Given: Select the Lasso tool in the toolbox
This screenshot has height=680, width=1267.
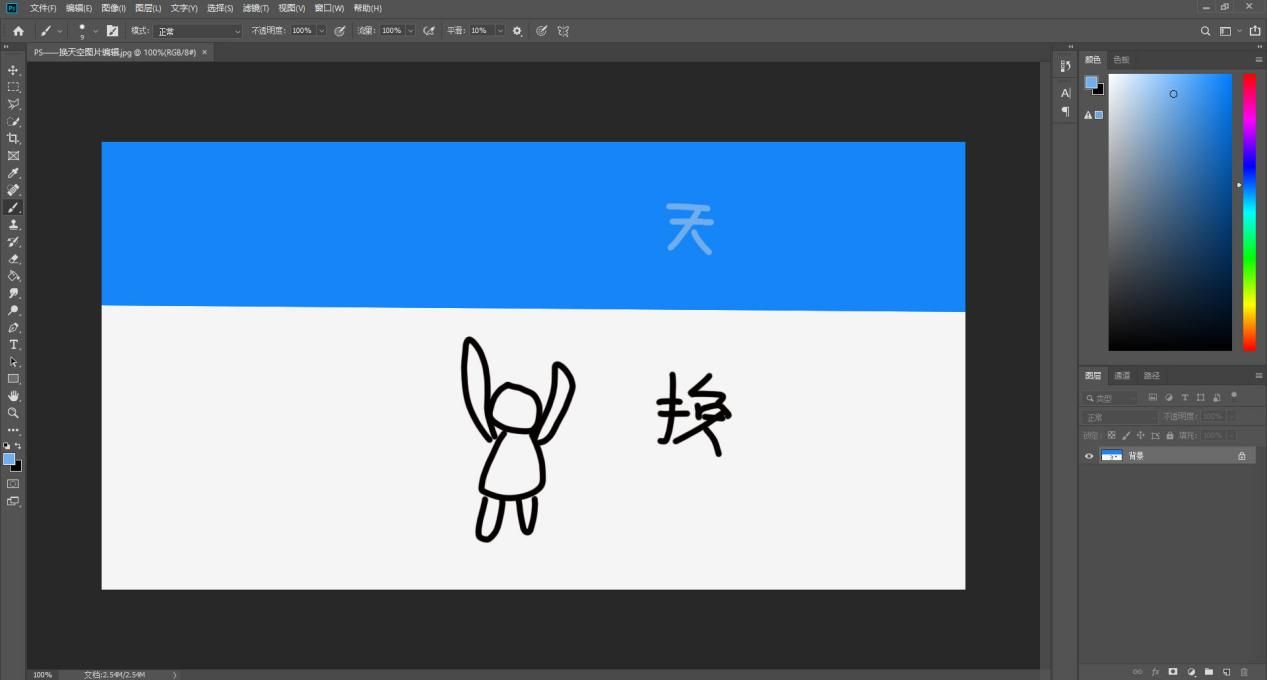Looking at the screenshot, I should click(x=13, y=104).
